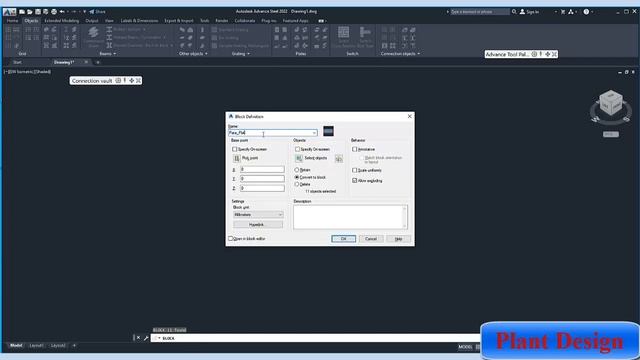This screenshot has width=640, height=360.
Task: Open the Autodesk App Store cart icon
Action: click(563, 12)
